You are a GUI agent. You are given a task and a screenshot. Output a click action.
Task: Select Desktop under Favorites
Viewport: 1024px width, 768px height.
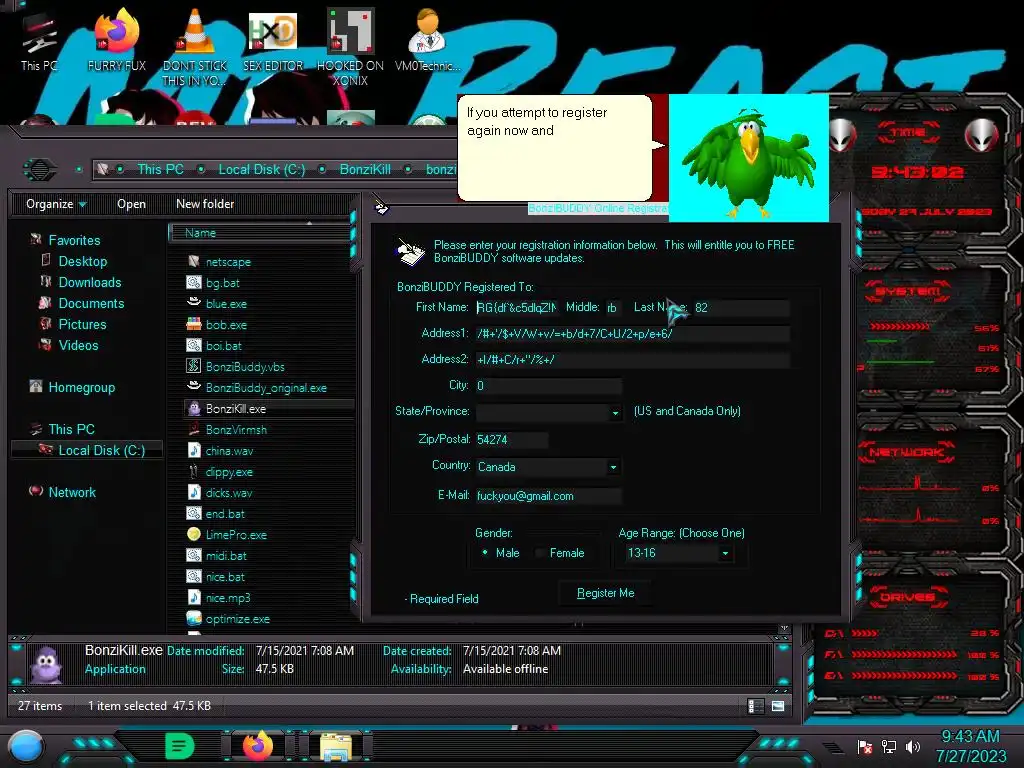tap(82, 261)
